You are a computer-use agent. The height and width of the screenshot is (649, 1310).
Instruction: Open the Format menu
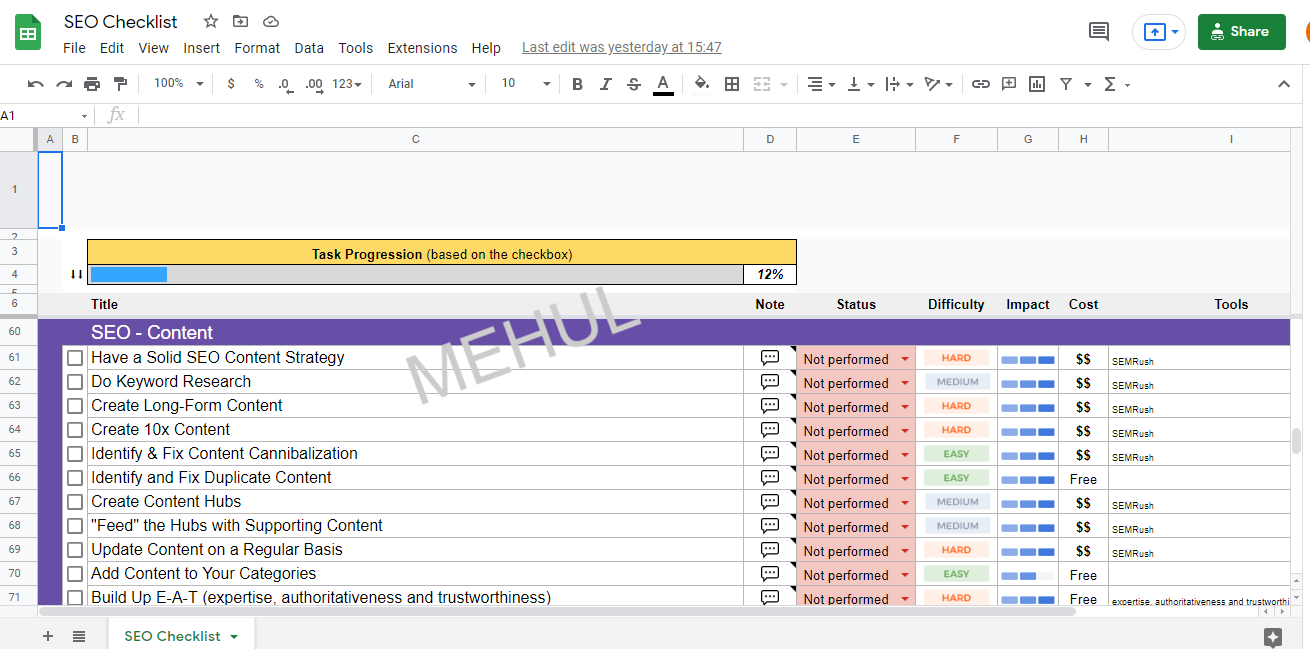coord(257,48)
